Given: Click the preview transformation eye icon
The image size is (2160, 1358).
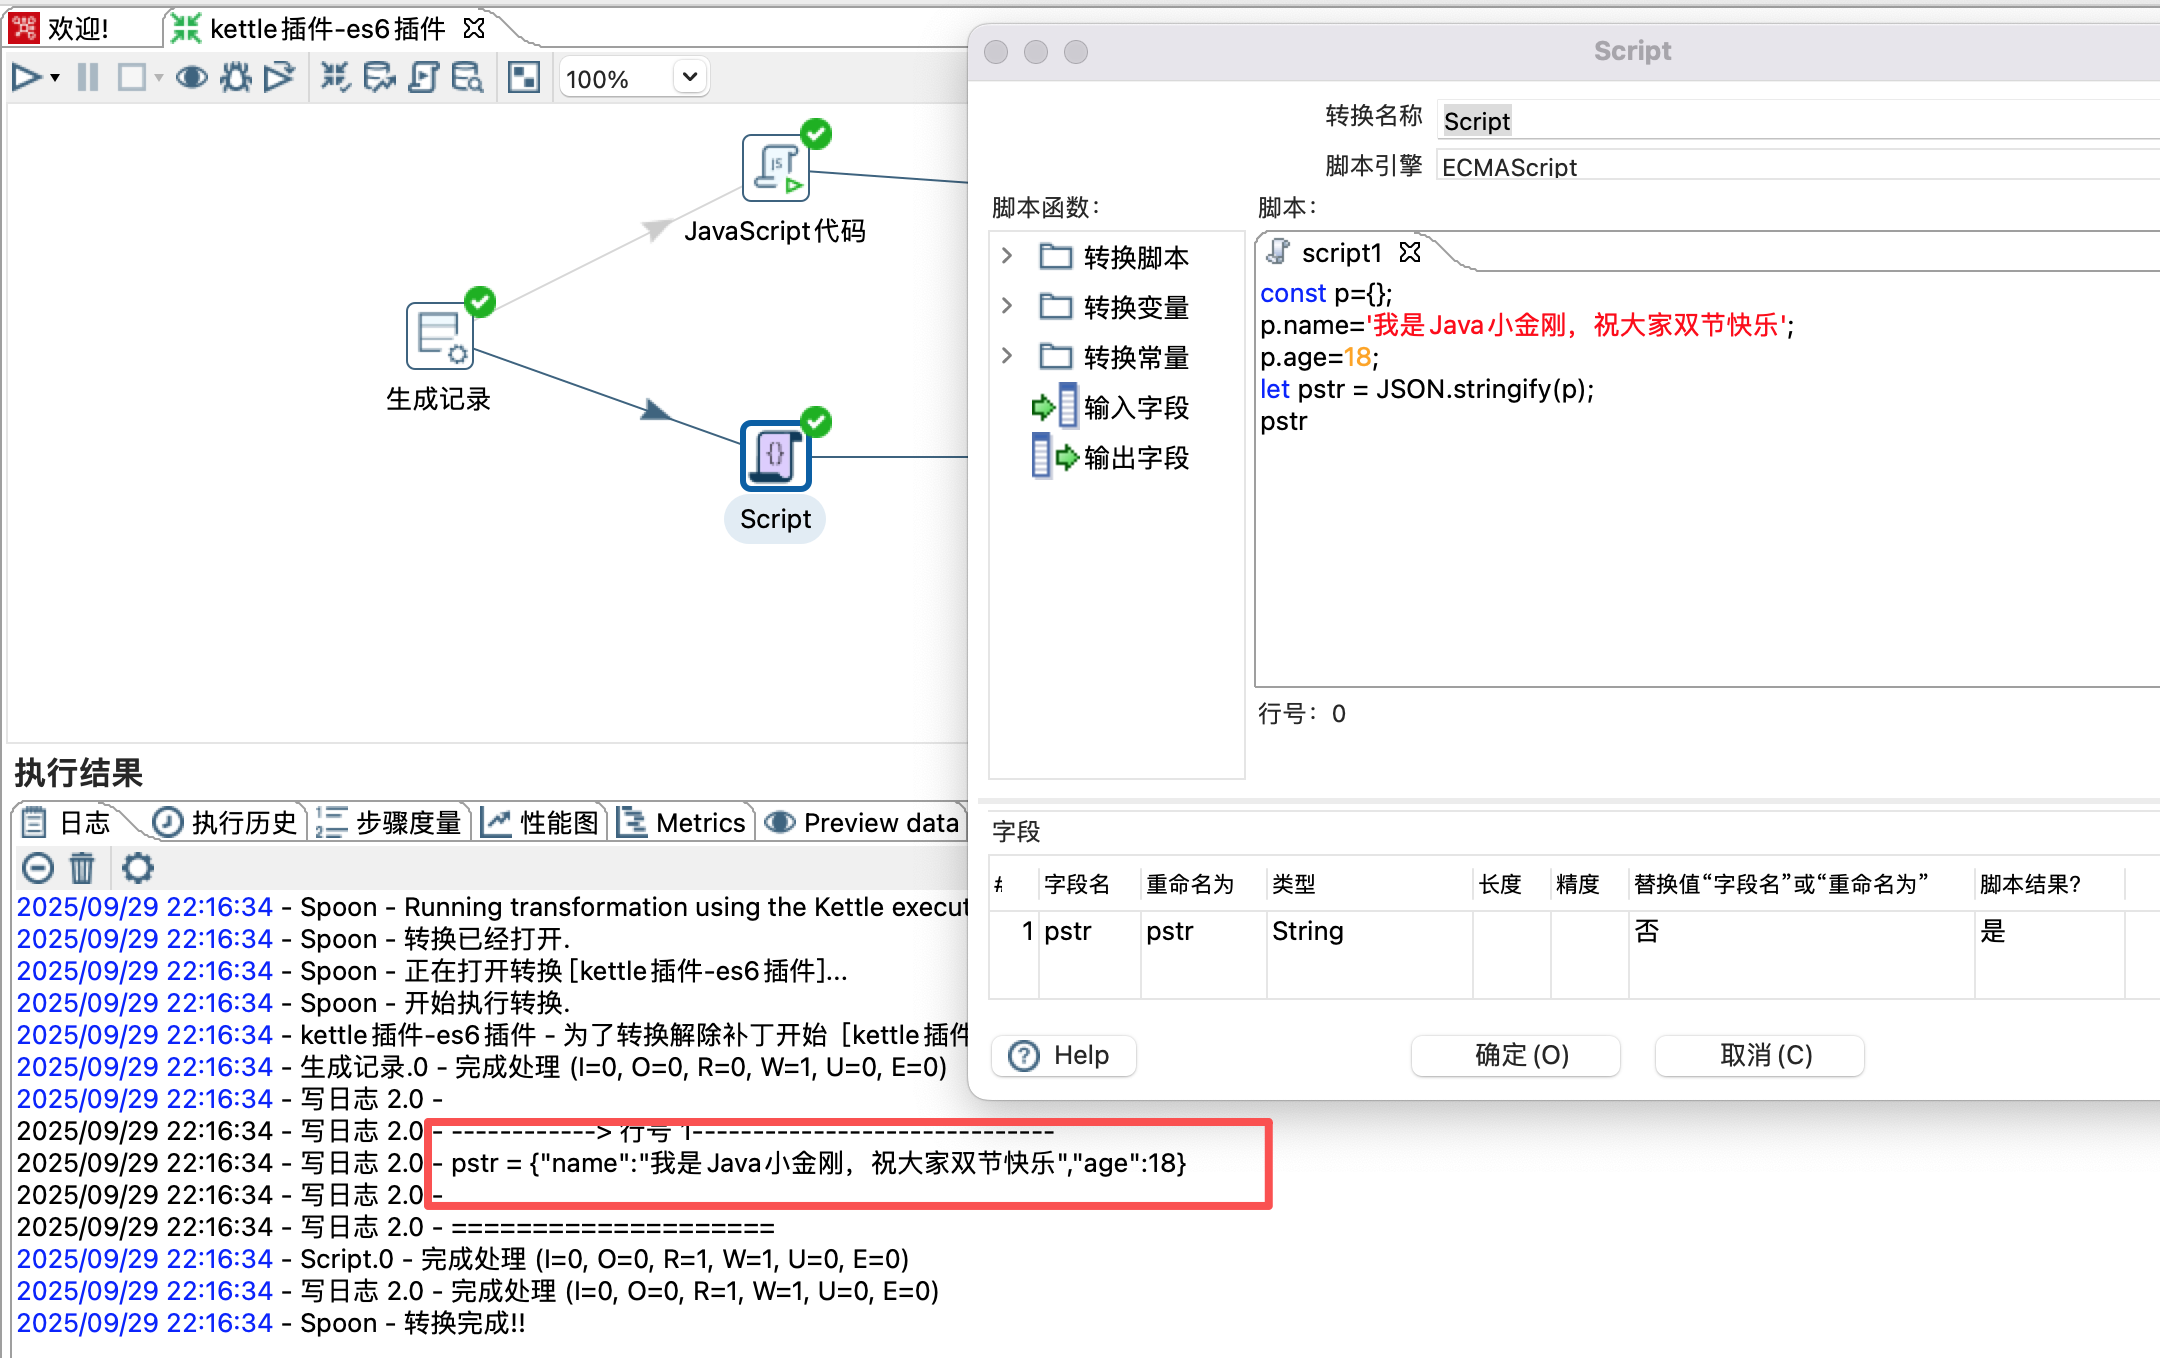Looking at the screenshot, I should coord(191,77).
